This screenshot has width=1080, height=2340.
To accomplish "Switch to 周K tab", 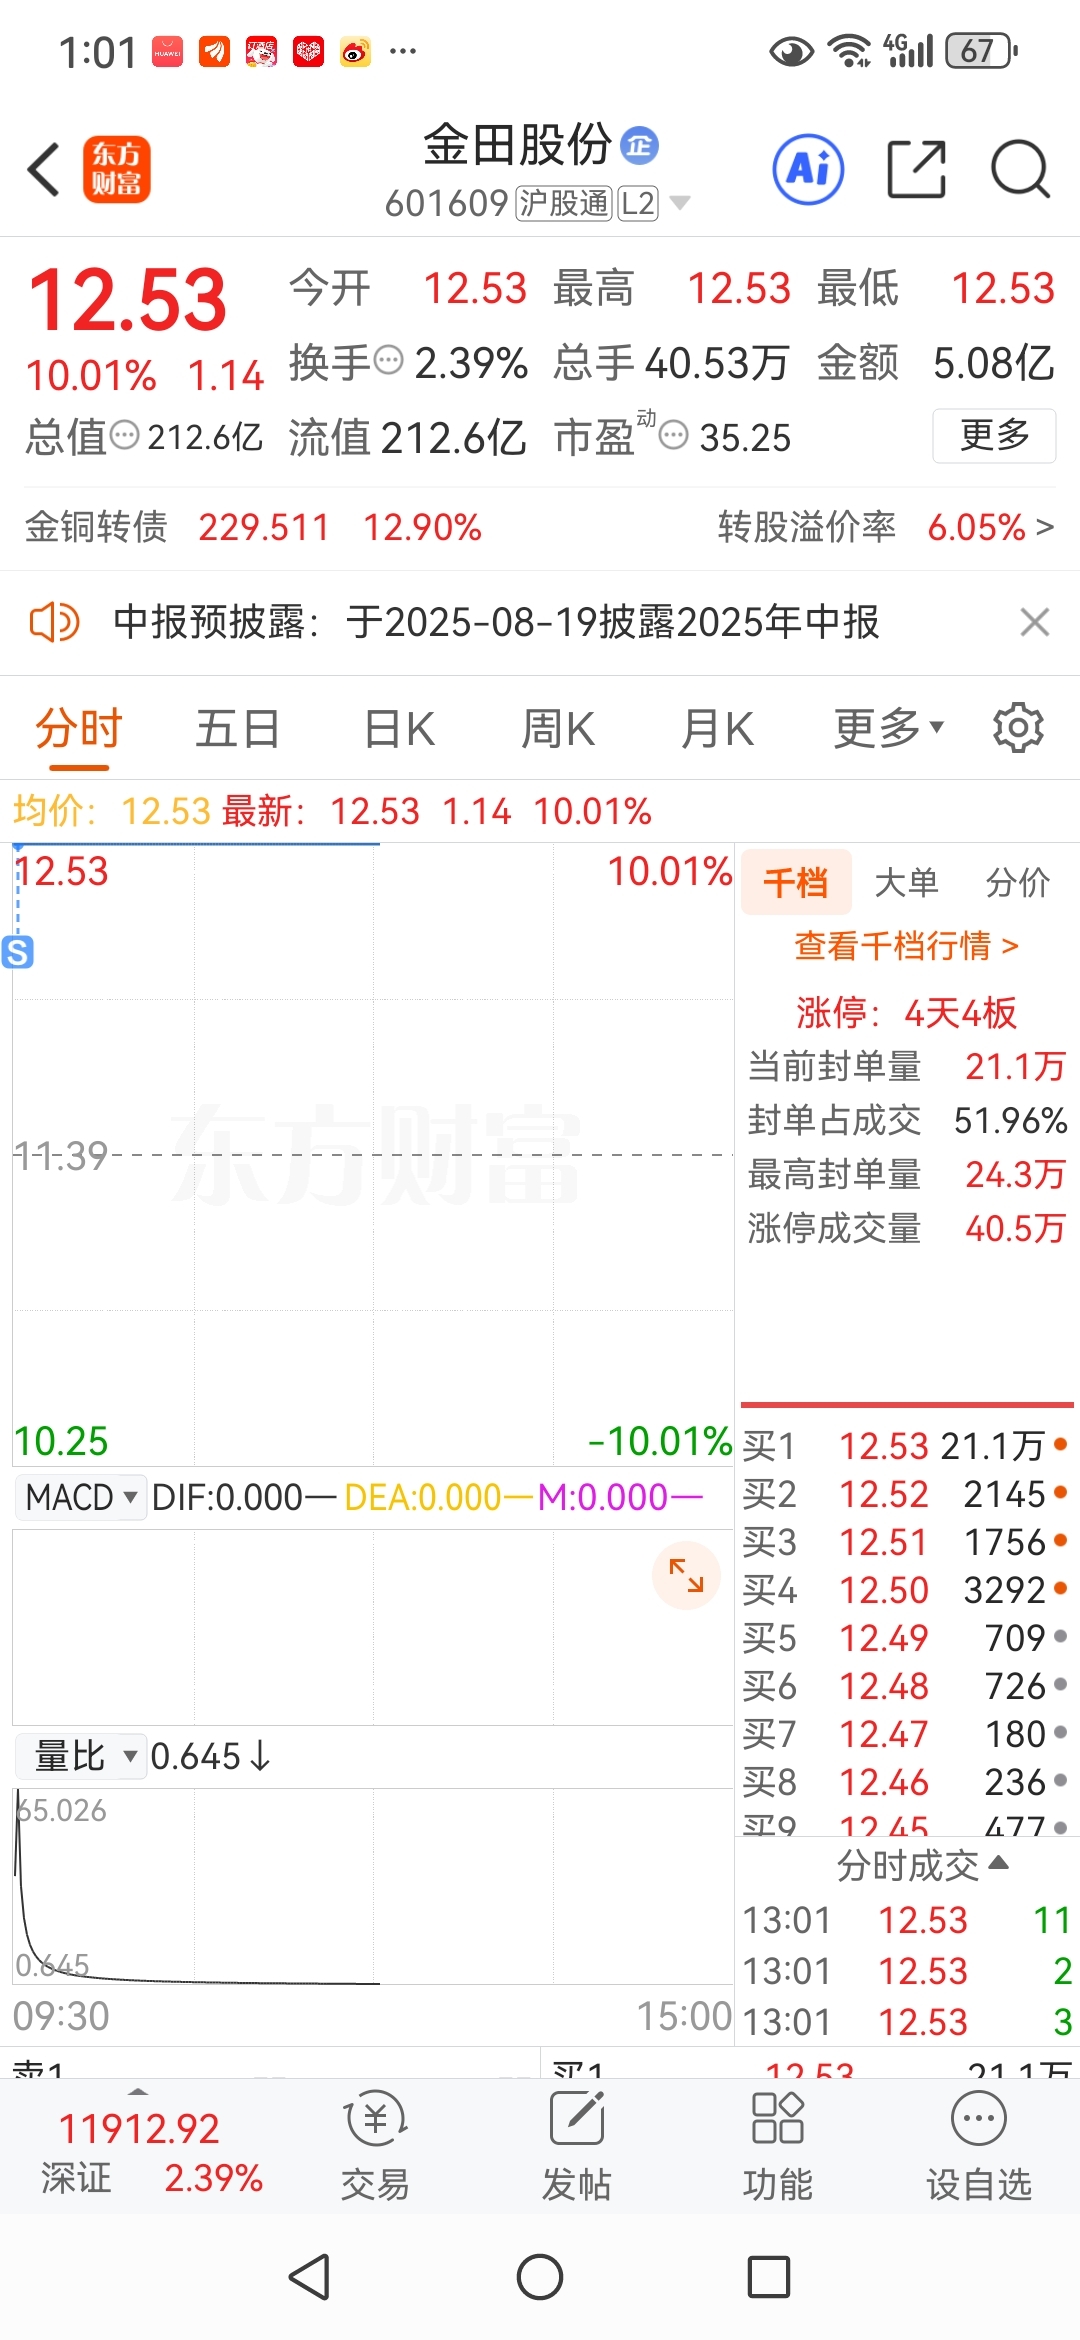I will coord(558,728).
